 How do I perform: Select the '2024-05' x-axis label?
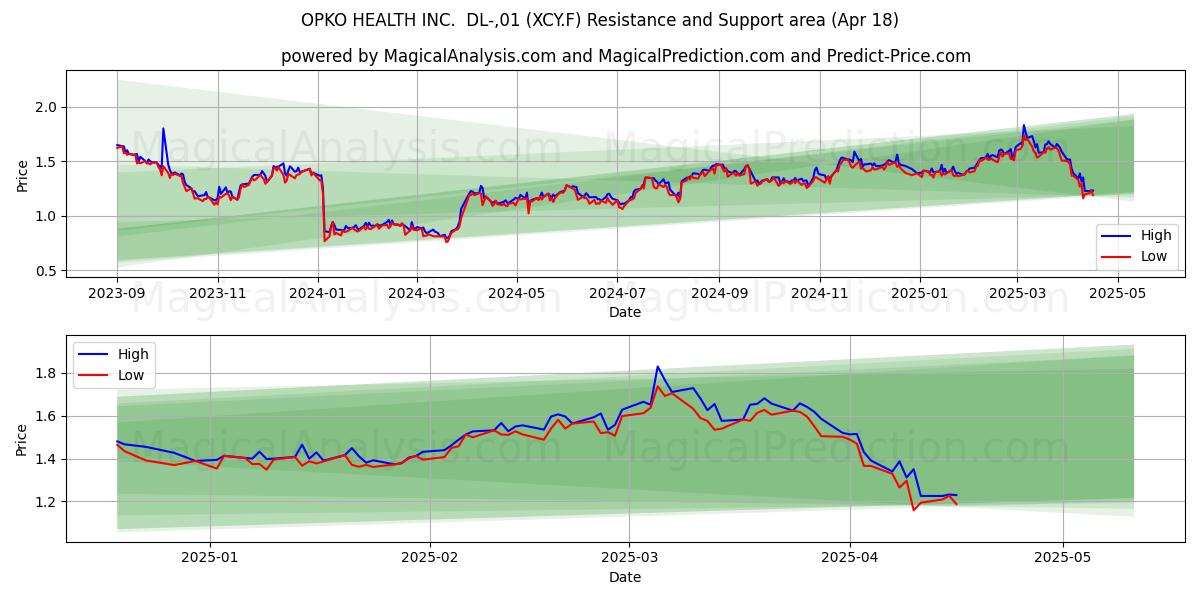[517, 294]
